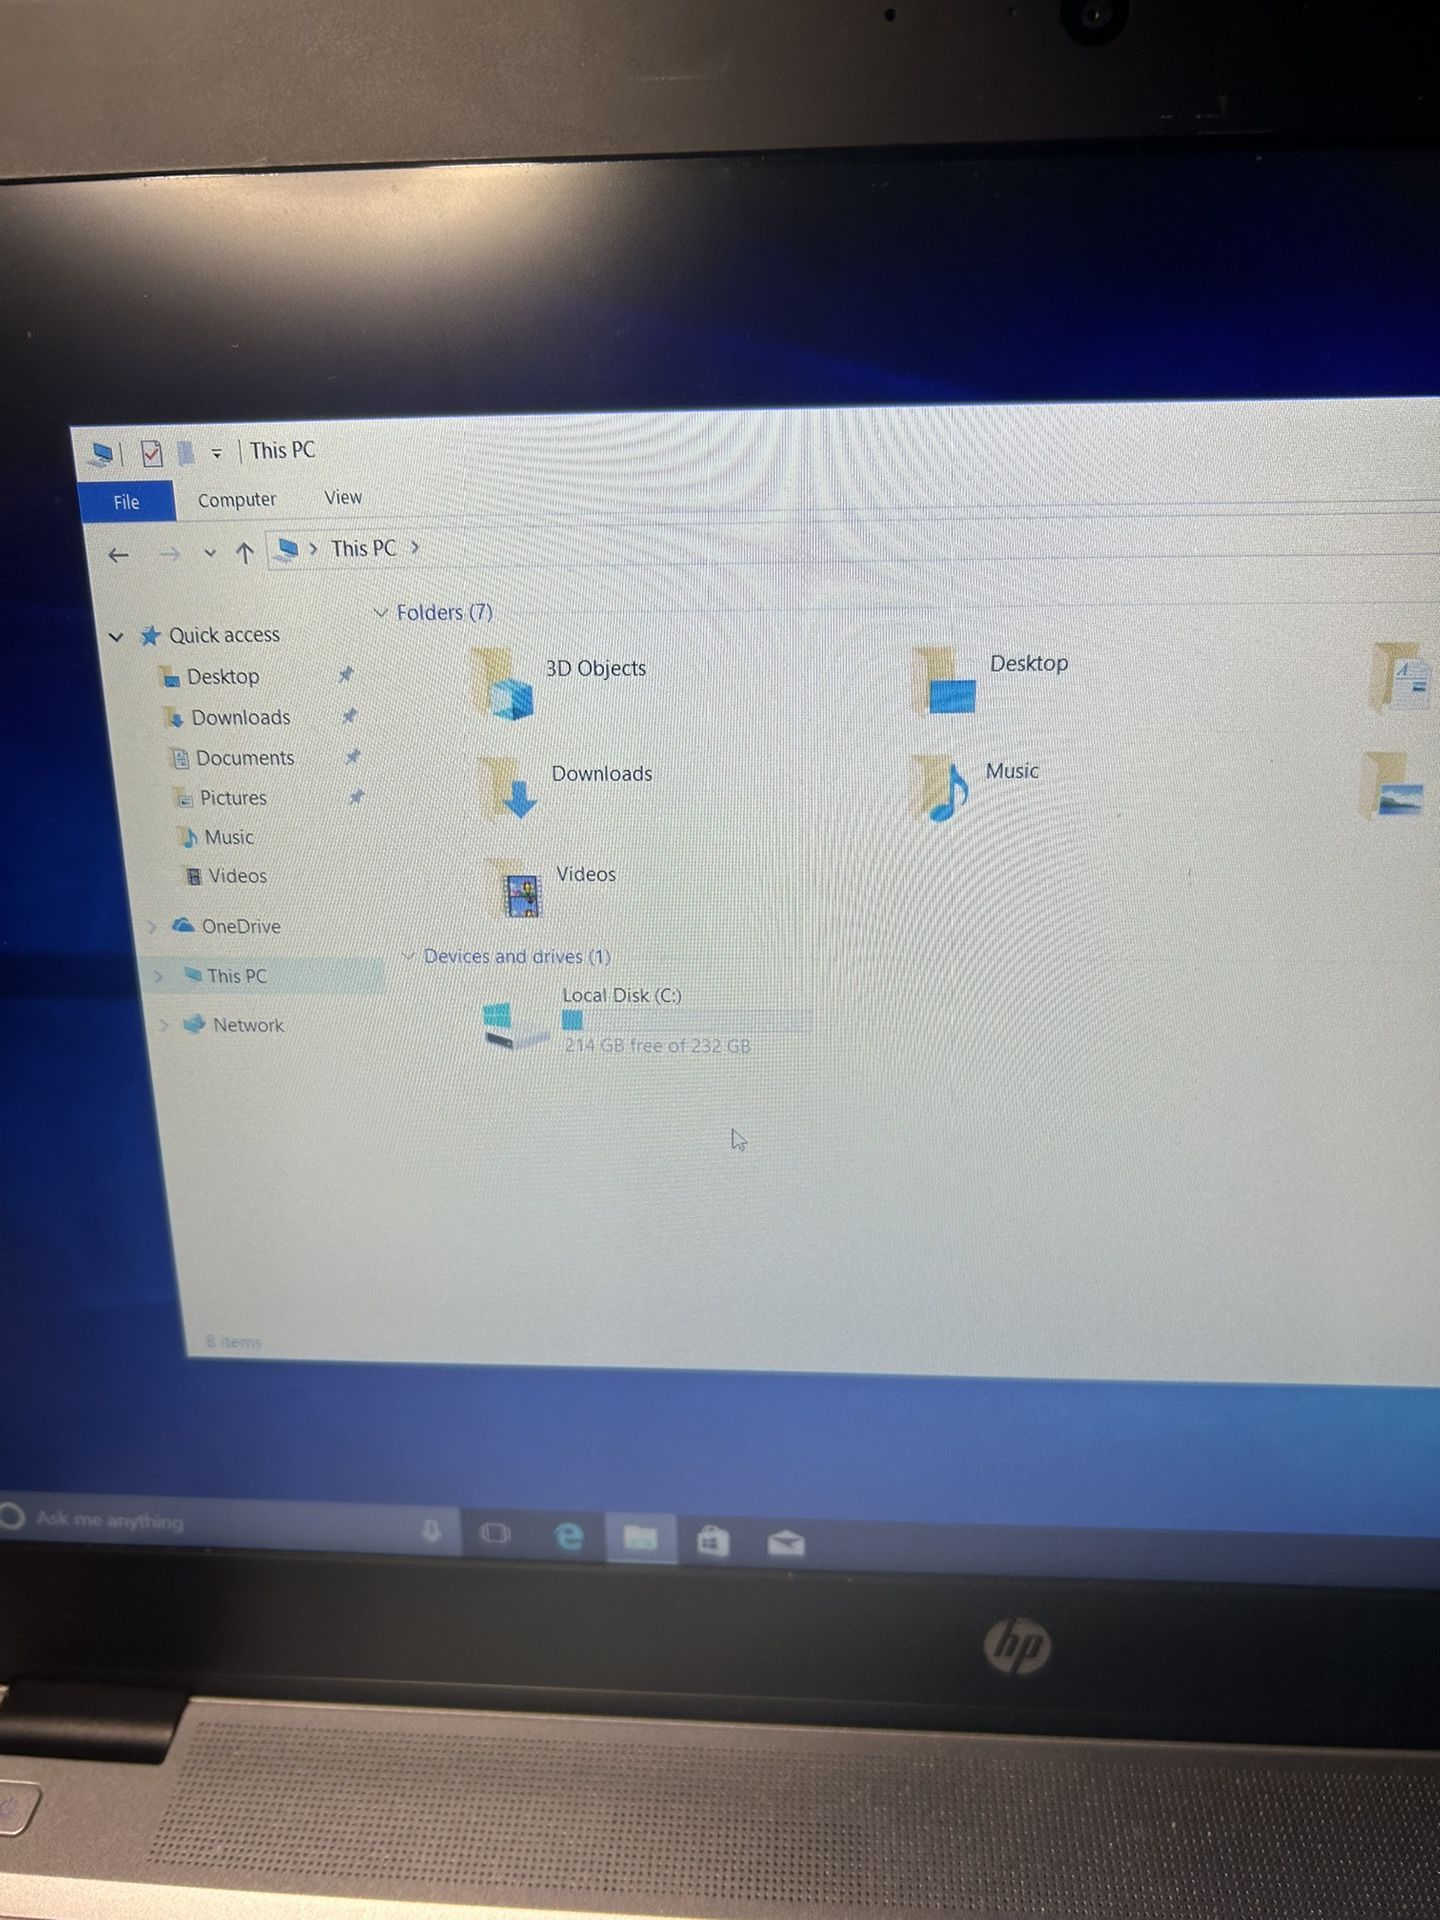Click the Ask me anything search box
The width and height of the screenshot is (1440, 1920).
click(200, 1522)
